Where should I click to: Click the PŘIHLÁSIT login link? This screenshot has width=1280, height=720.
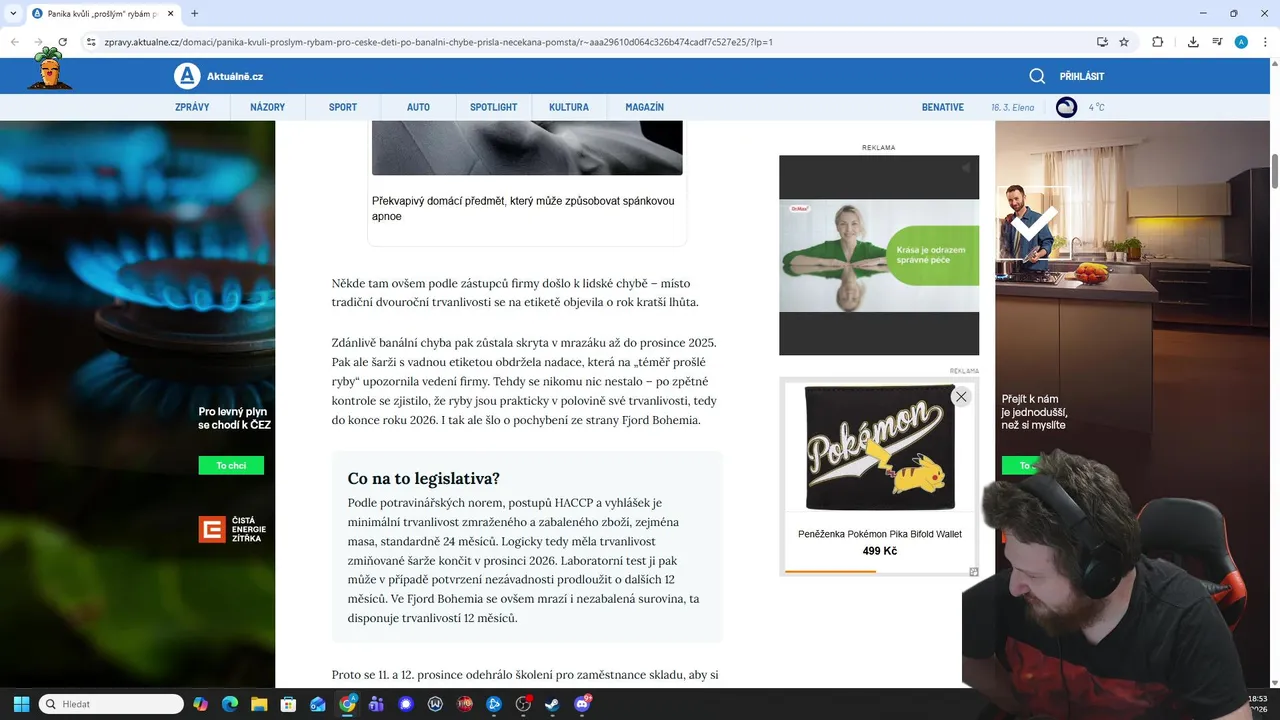(x=1082, y=76)
